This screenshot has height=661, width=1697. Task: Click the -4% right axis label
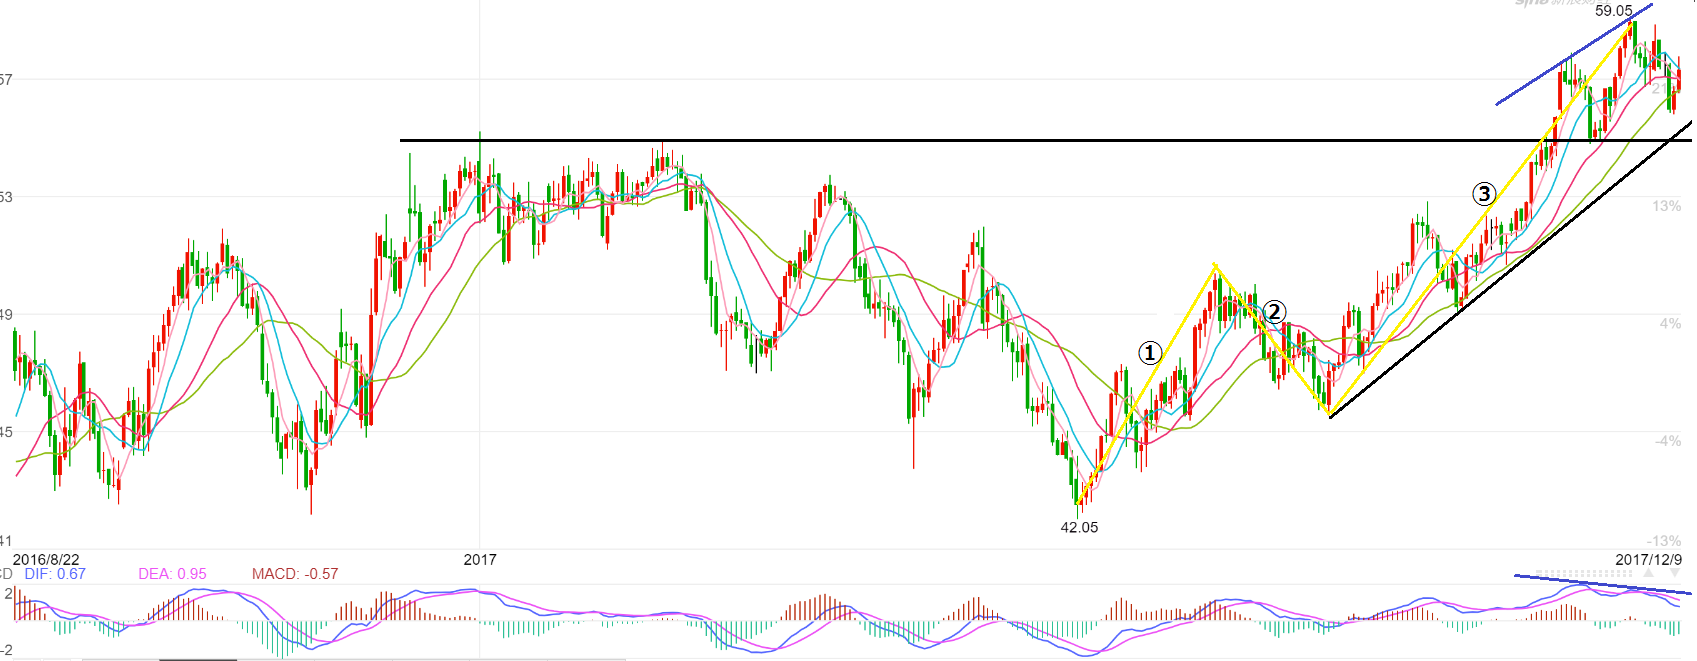tap(1668, 441)
